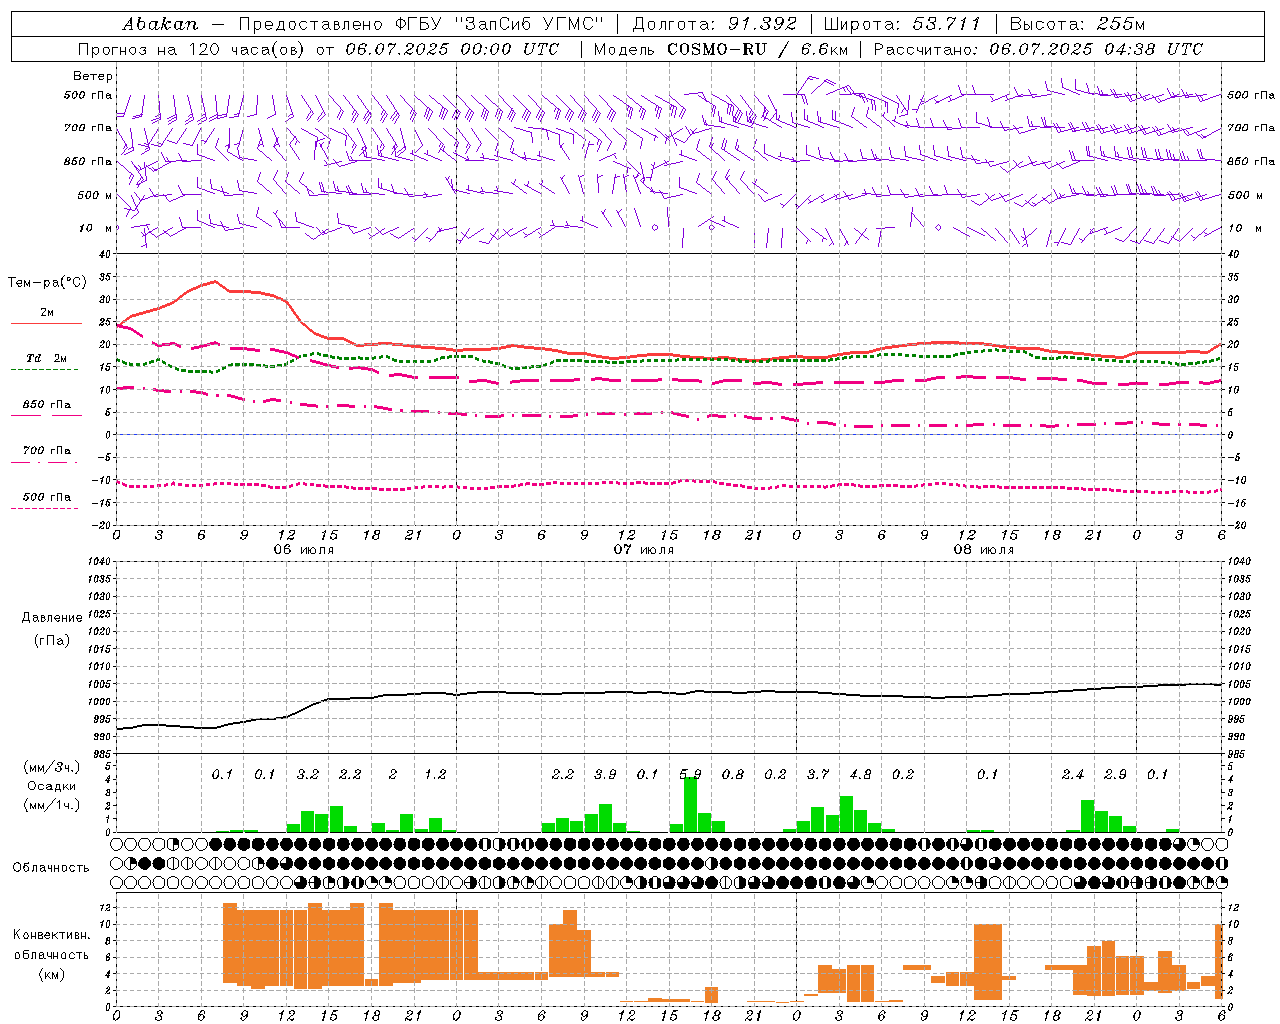
Task: Click the Долгота: 91.392 value
Action: pyautogui.click(x=715, y=24)
